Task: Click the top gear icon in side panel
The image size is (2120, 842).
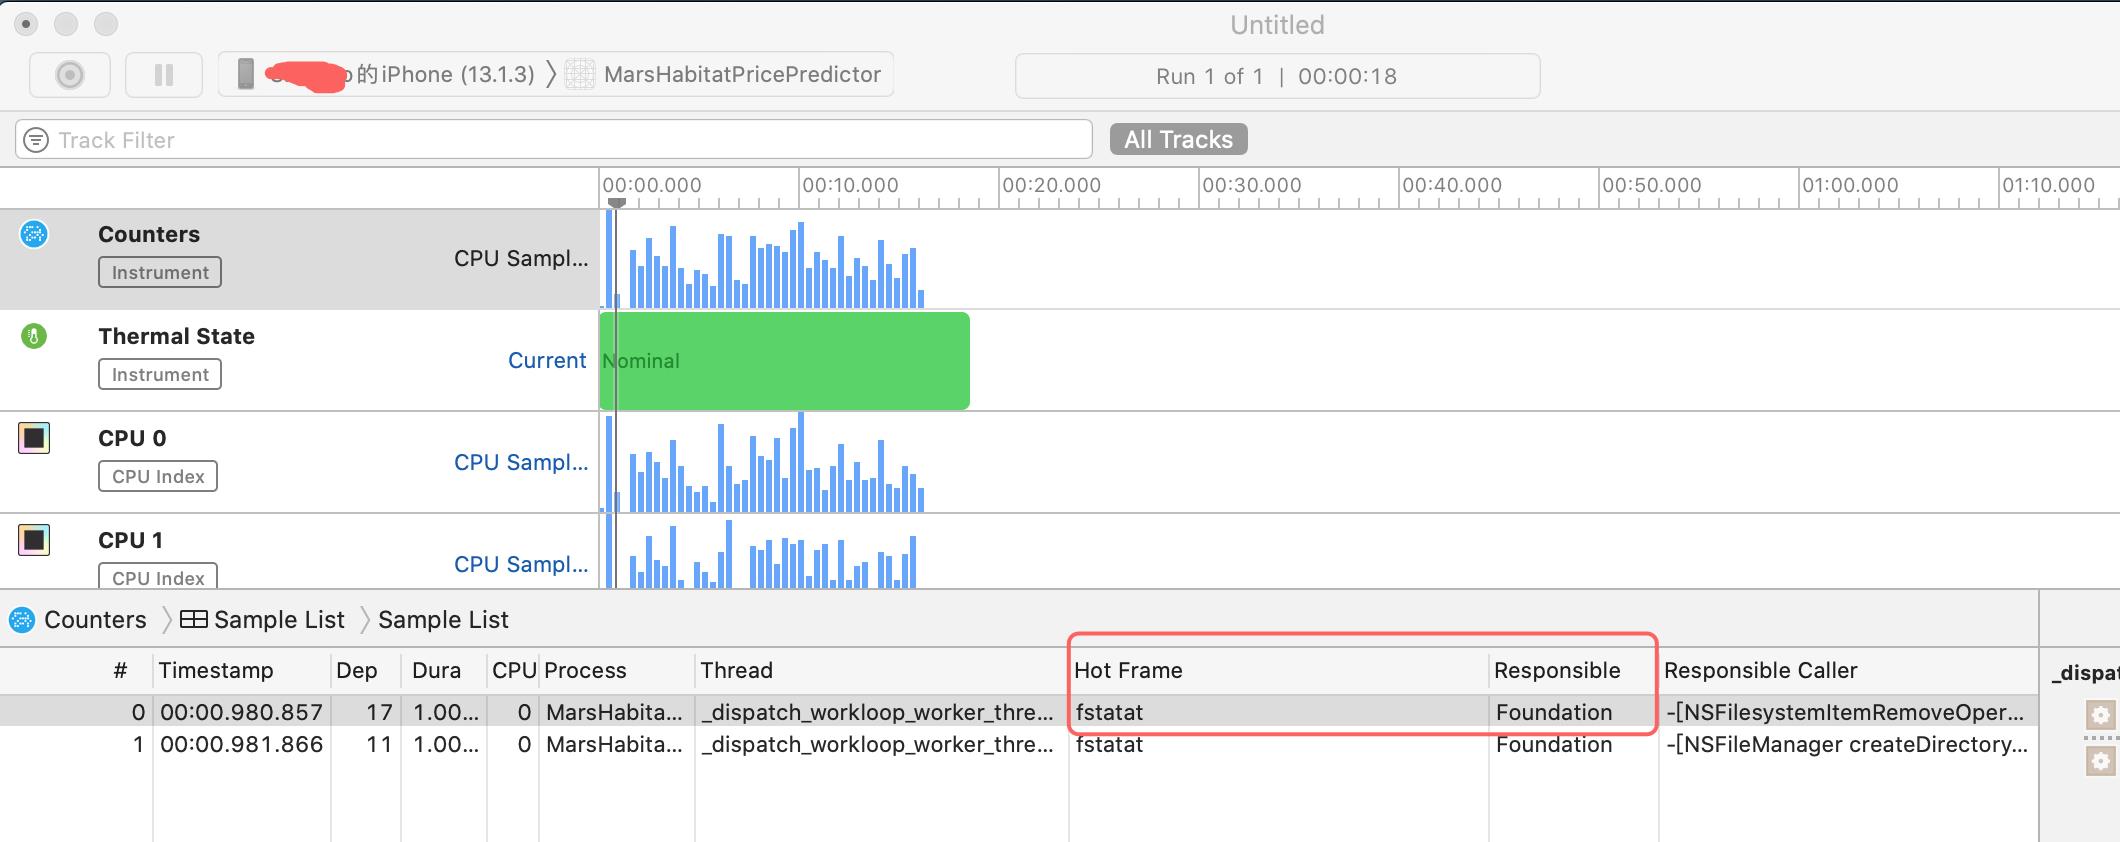Action: [2100, 715]
